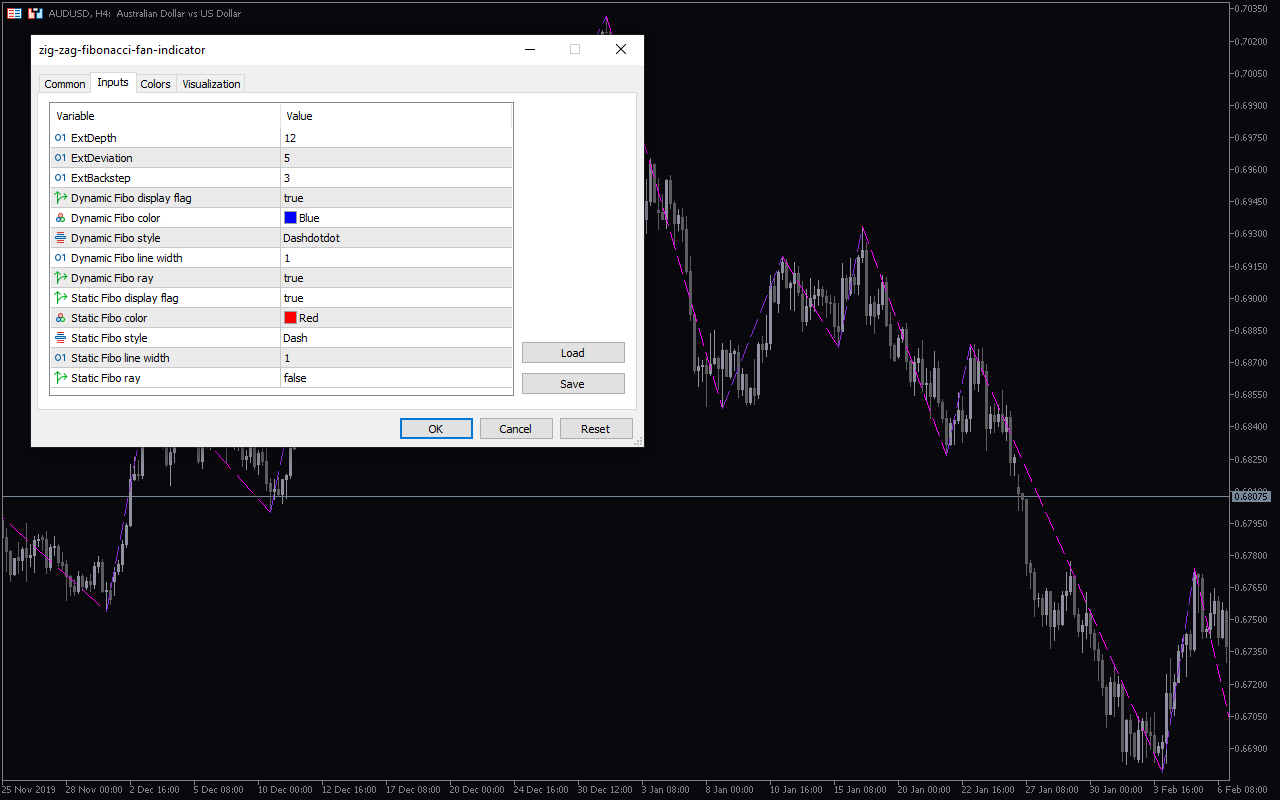Click the ExtDeviation integer type icon

point(60,158)
